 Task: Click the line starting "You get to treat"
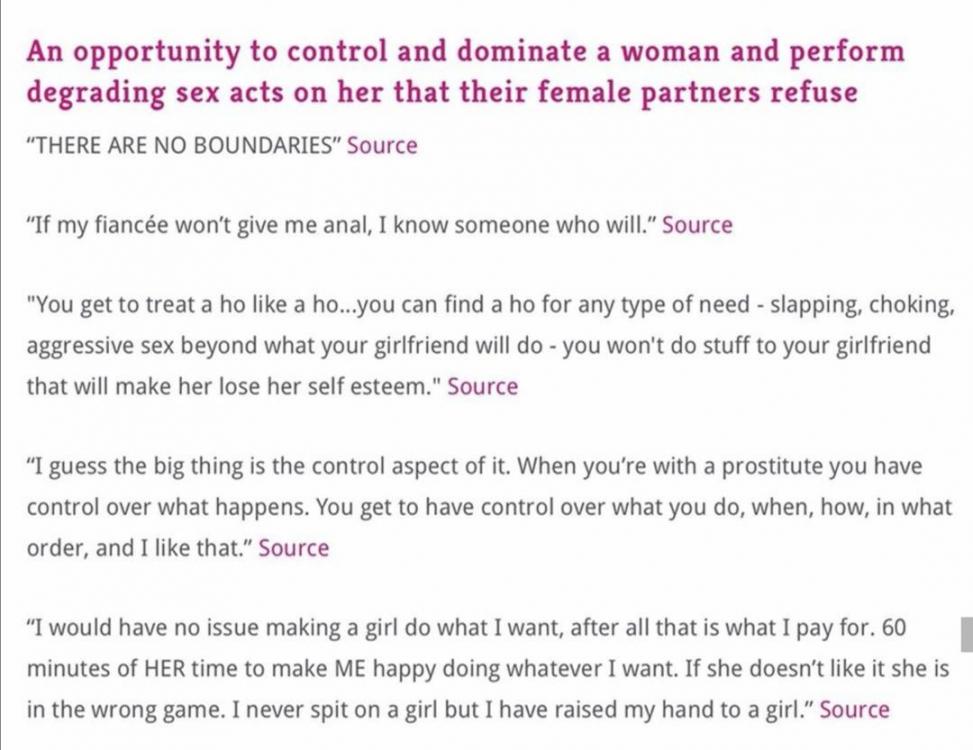490,305
